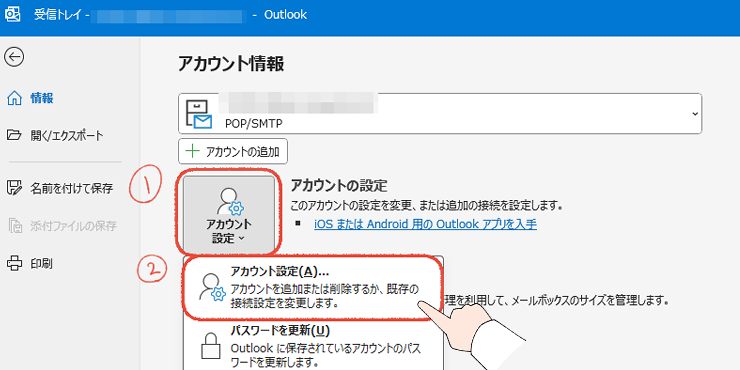Click the mailbox envelope account icon

[x=199, y=114]
